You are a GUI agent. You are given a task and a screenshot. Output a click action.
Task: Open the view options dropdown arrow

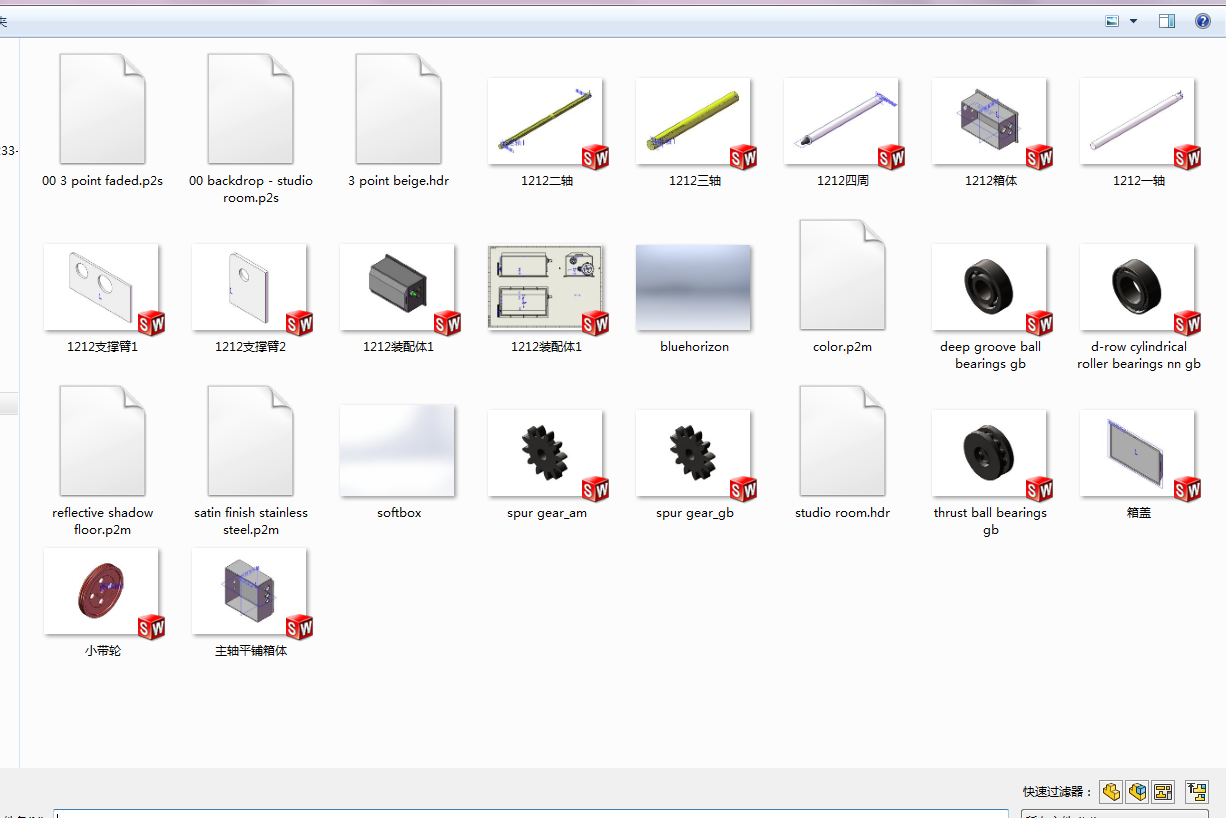tap(1133, 21)
